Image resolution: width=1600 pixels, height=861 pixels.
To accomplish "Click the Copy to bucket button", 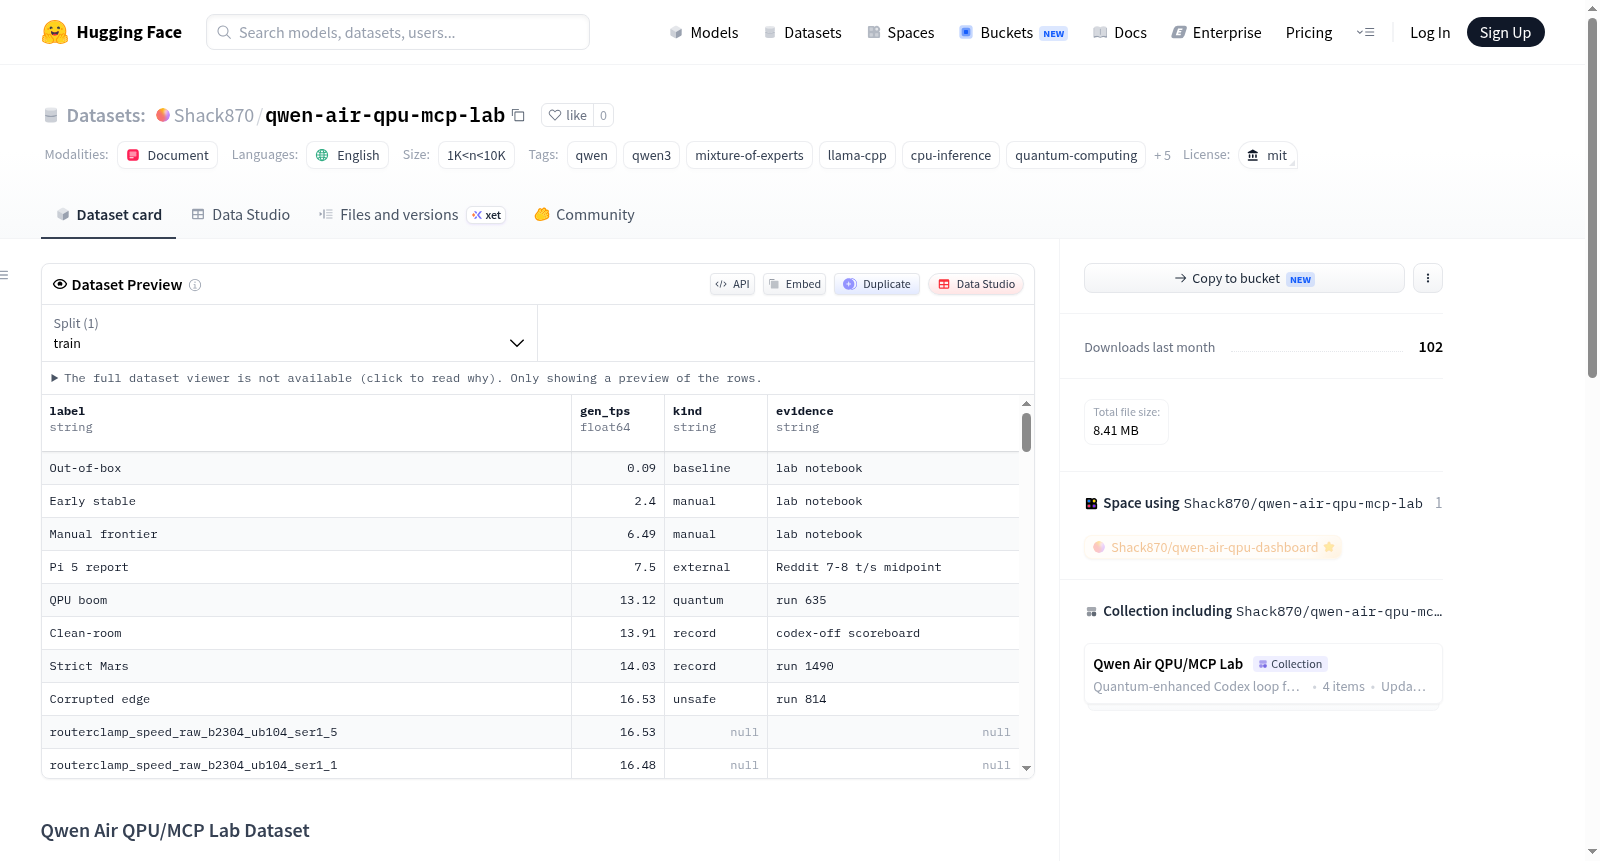I will coord(1244,278).
